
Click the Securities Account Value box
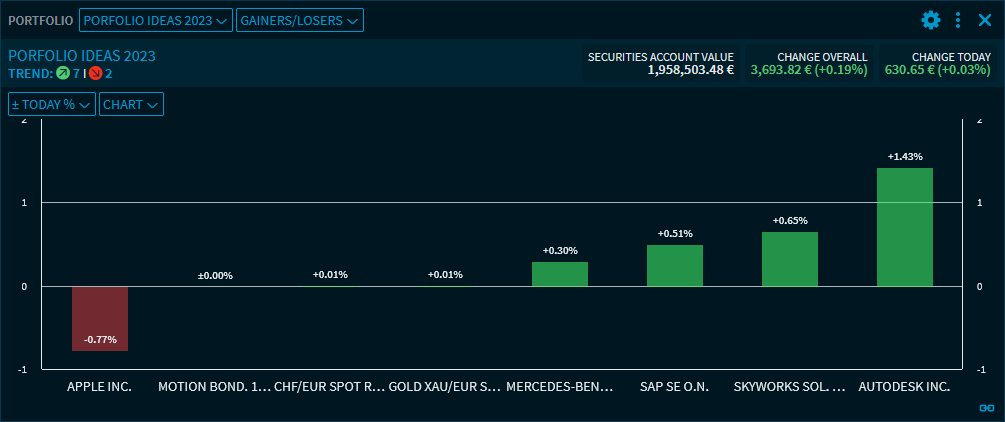[x=661, y=64]
